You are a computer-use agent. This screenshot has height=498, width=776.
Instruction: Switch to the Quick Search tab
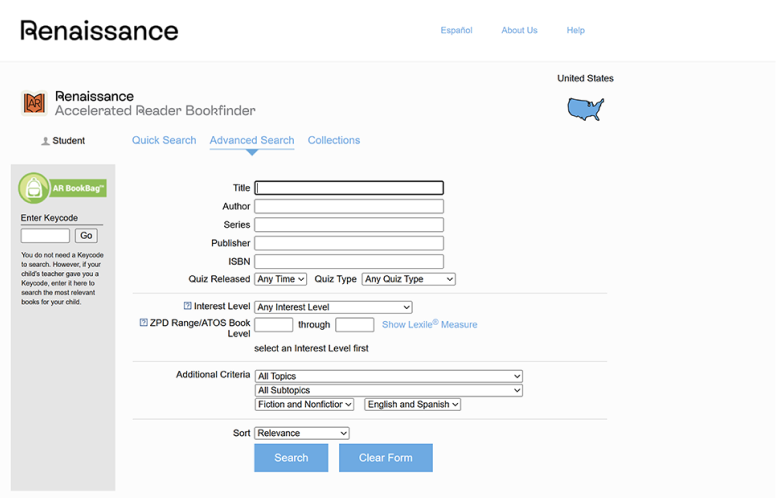click(x=164, y=140)
